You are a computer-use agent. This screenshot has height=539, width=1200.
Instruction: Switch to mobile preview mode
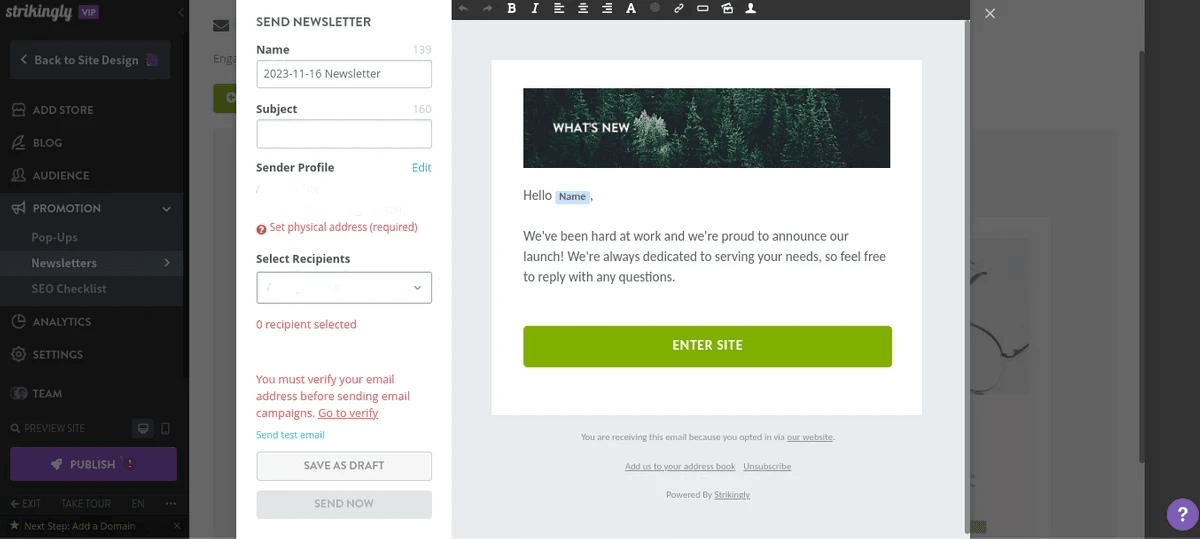(166, 429)
